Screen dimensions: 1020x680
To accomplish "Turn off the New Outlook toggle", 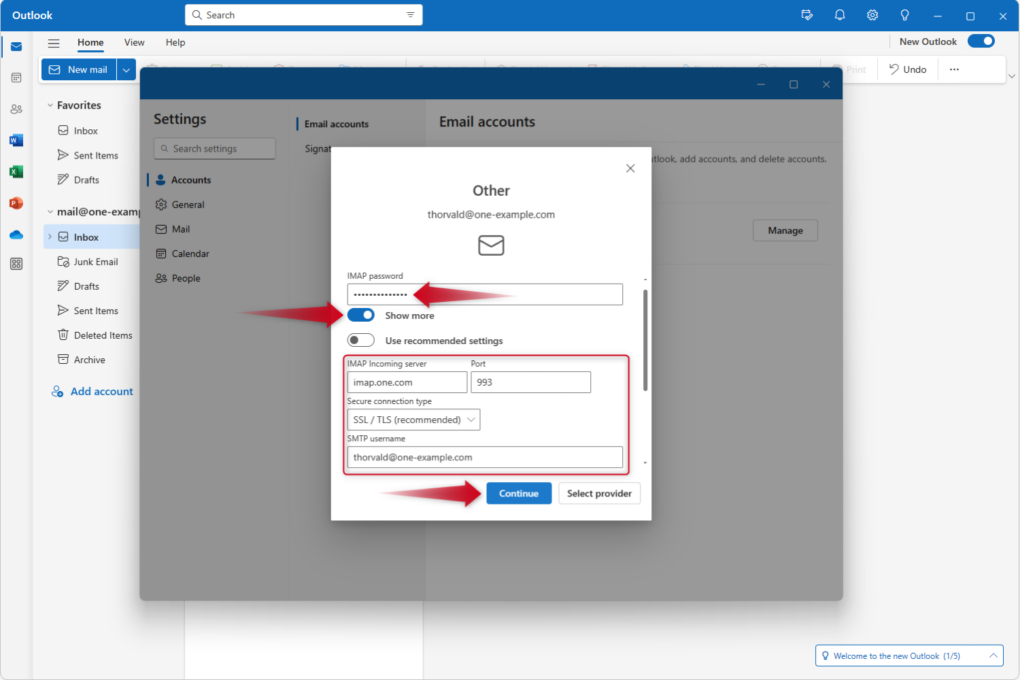I will (x=979, y=41).
